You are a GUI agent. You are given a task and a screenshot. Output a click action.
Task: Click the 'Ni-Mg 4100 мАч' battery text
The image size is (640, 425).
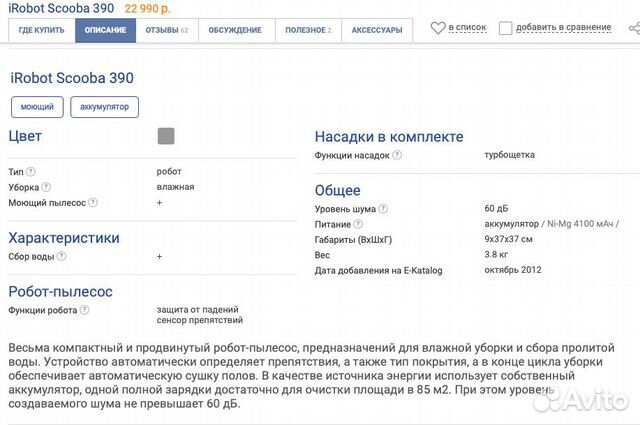pyautogui.click(x=580, y=224)
